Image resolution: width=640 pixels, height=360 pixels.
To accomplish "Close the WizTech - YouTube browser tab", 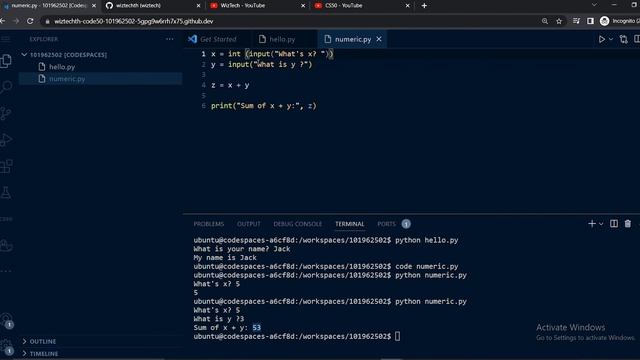I will pyautogui.click(x=302, y=6).
